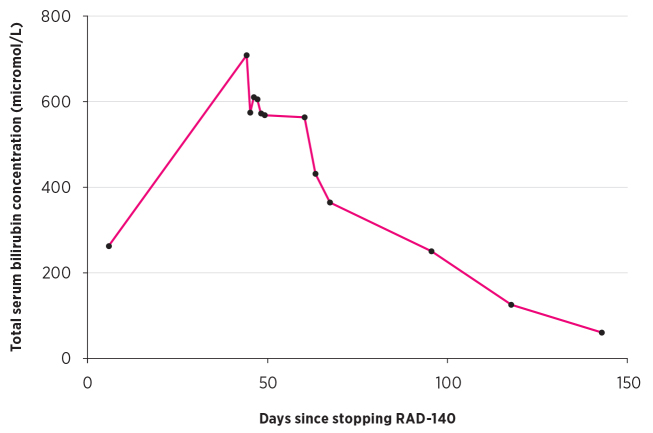653x433 pixels.
Task: Click the first data point at day 6
Action: coord(109,246)
